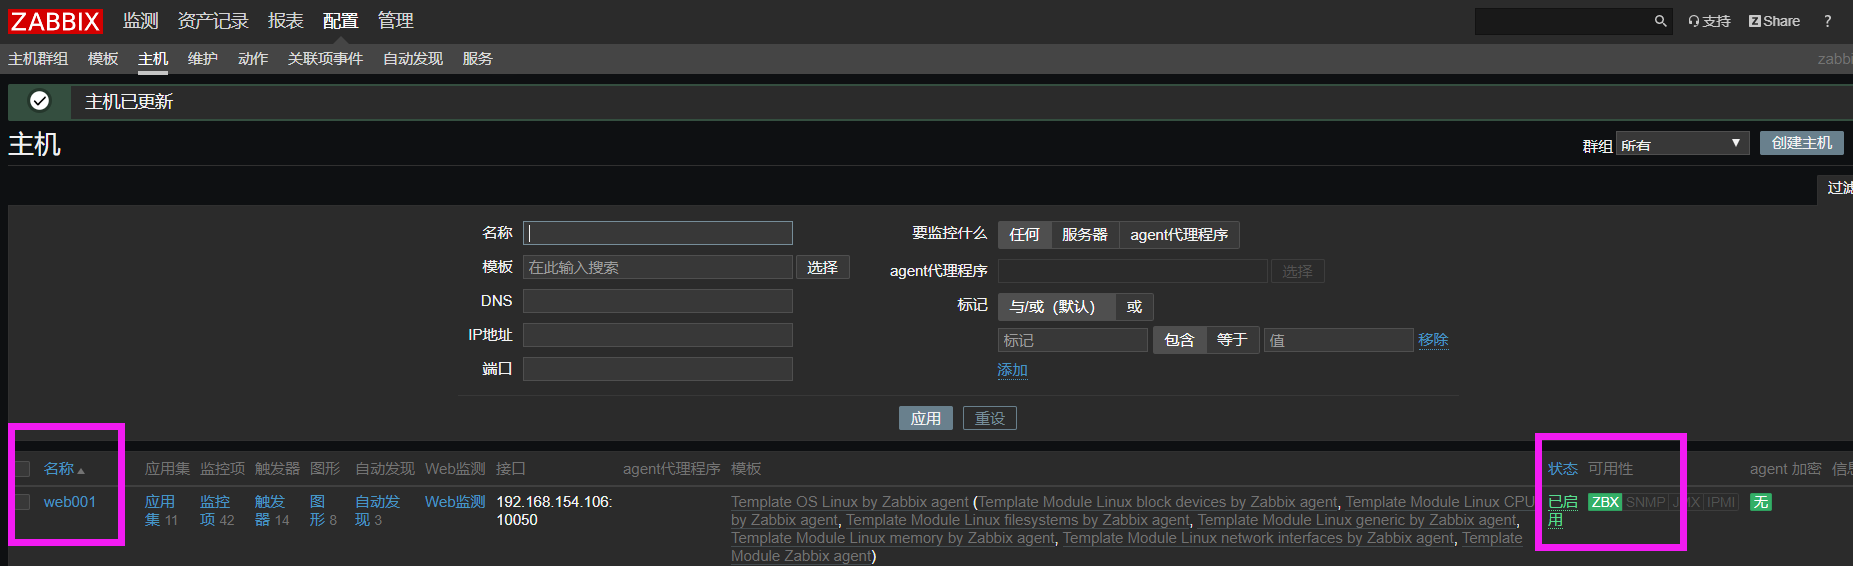Open Template Module Linux memory link
Screen dimensions: 1853x566
(x=893, y=538)
